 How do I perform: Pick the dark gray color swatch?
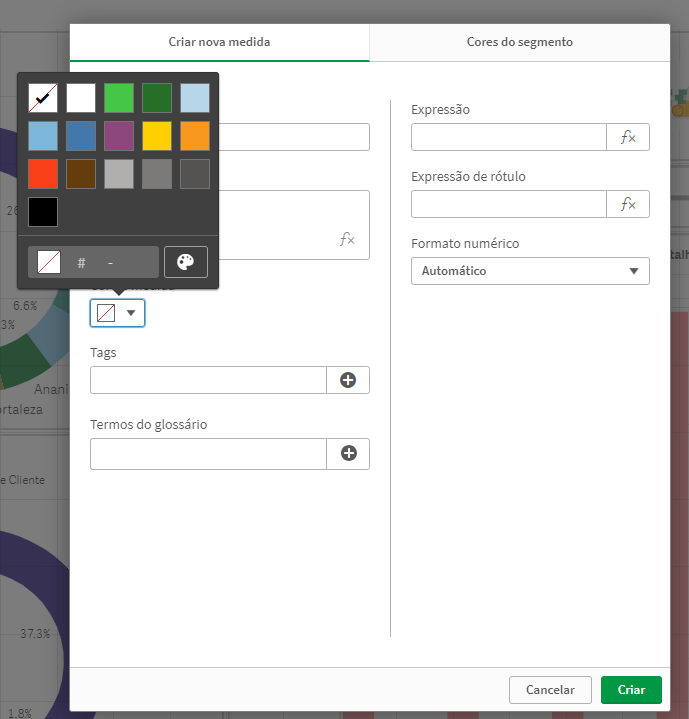point(195,174)
